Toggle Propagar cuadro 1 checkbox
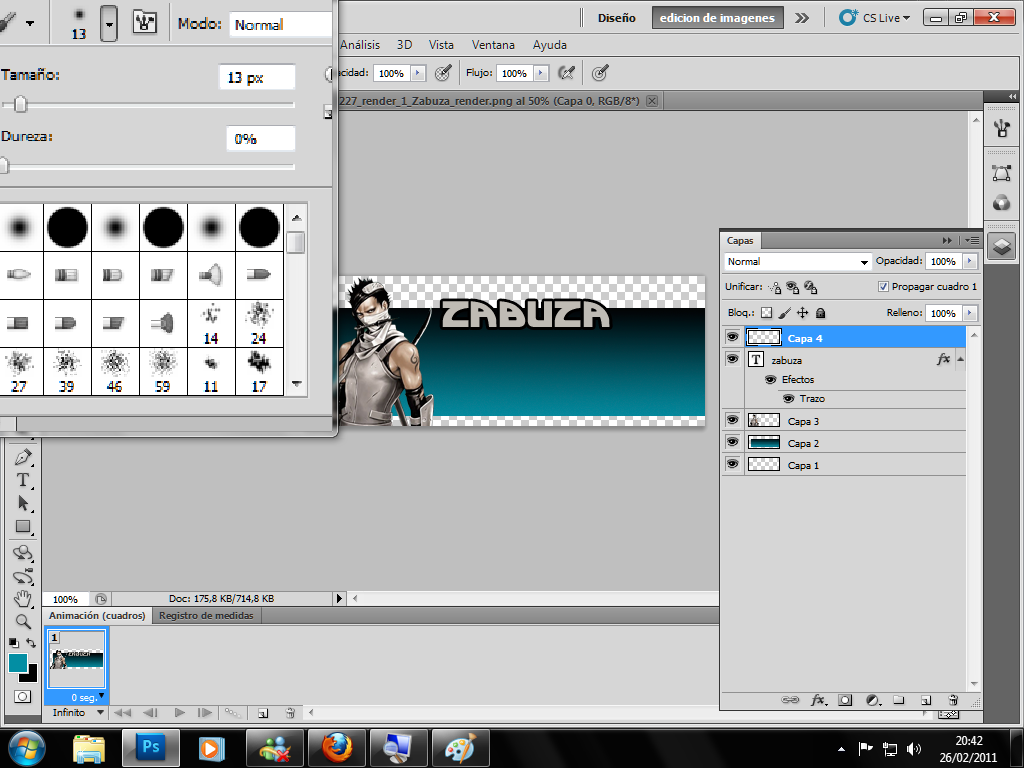Viewport: 1024px width, 768px height. (x=883, y=286)
